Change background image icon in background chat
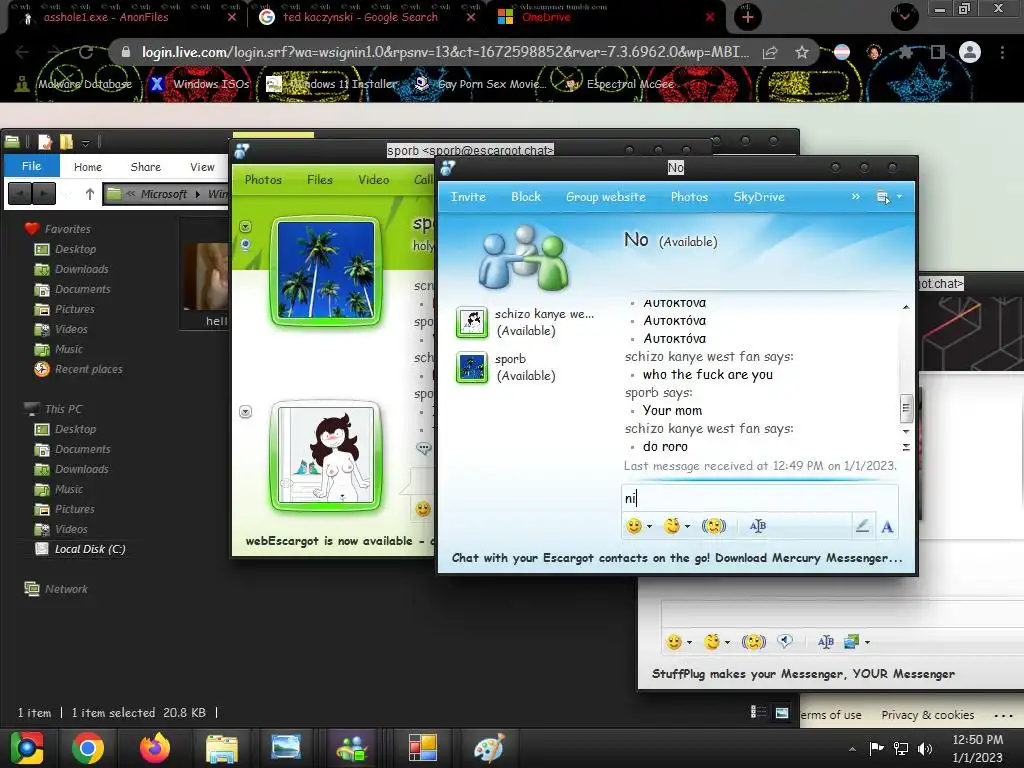Viewport: 1024px width, 768px height. pyautogui.click(x=851, y=642)
